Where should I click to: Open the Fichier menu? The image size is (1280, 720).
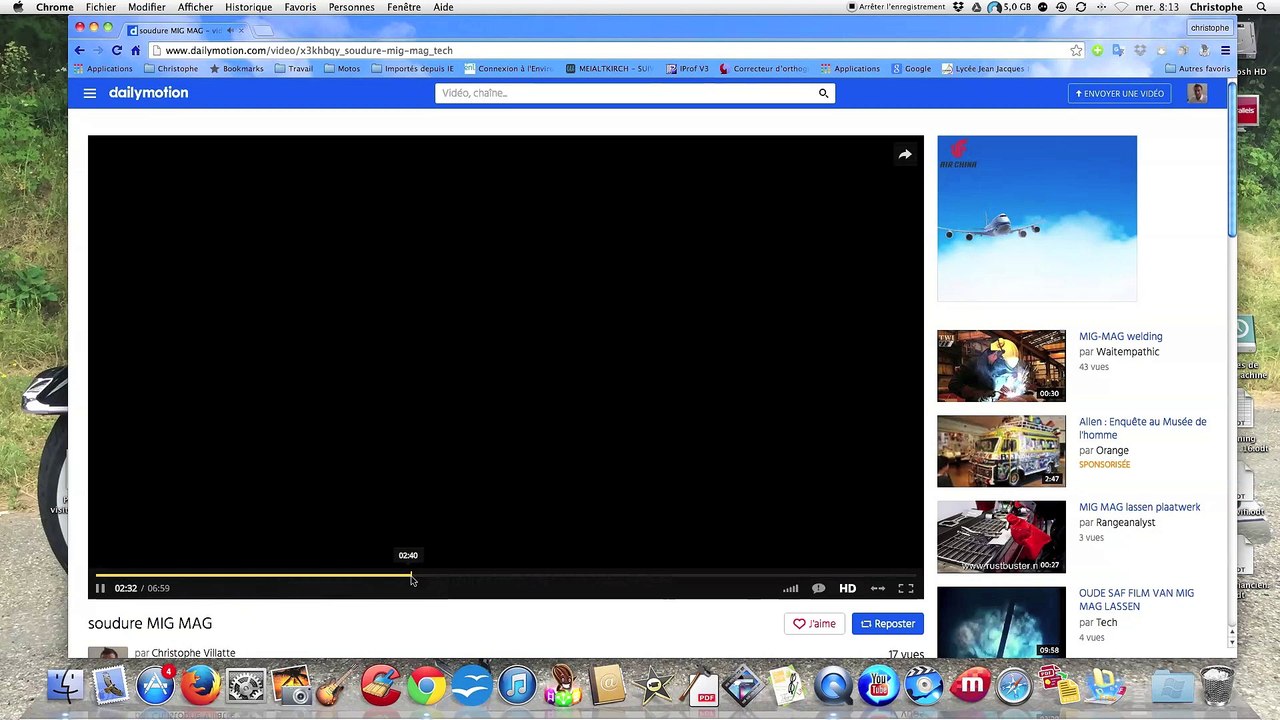101,7
